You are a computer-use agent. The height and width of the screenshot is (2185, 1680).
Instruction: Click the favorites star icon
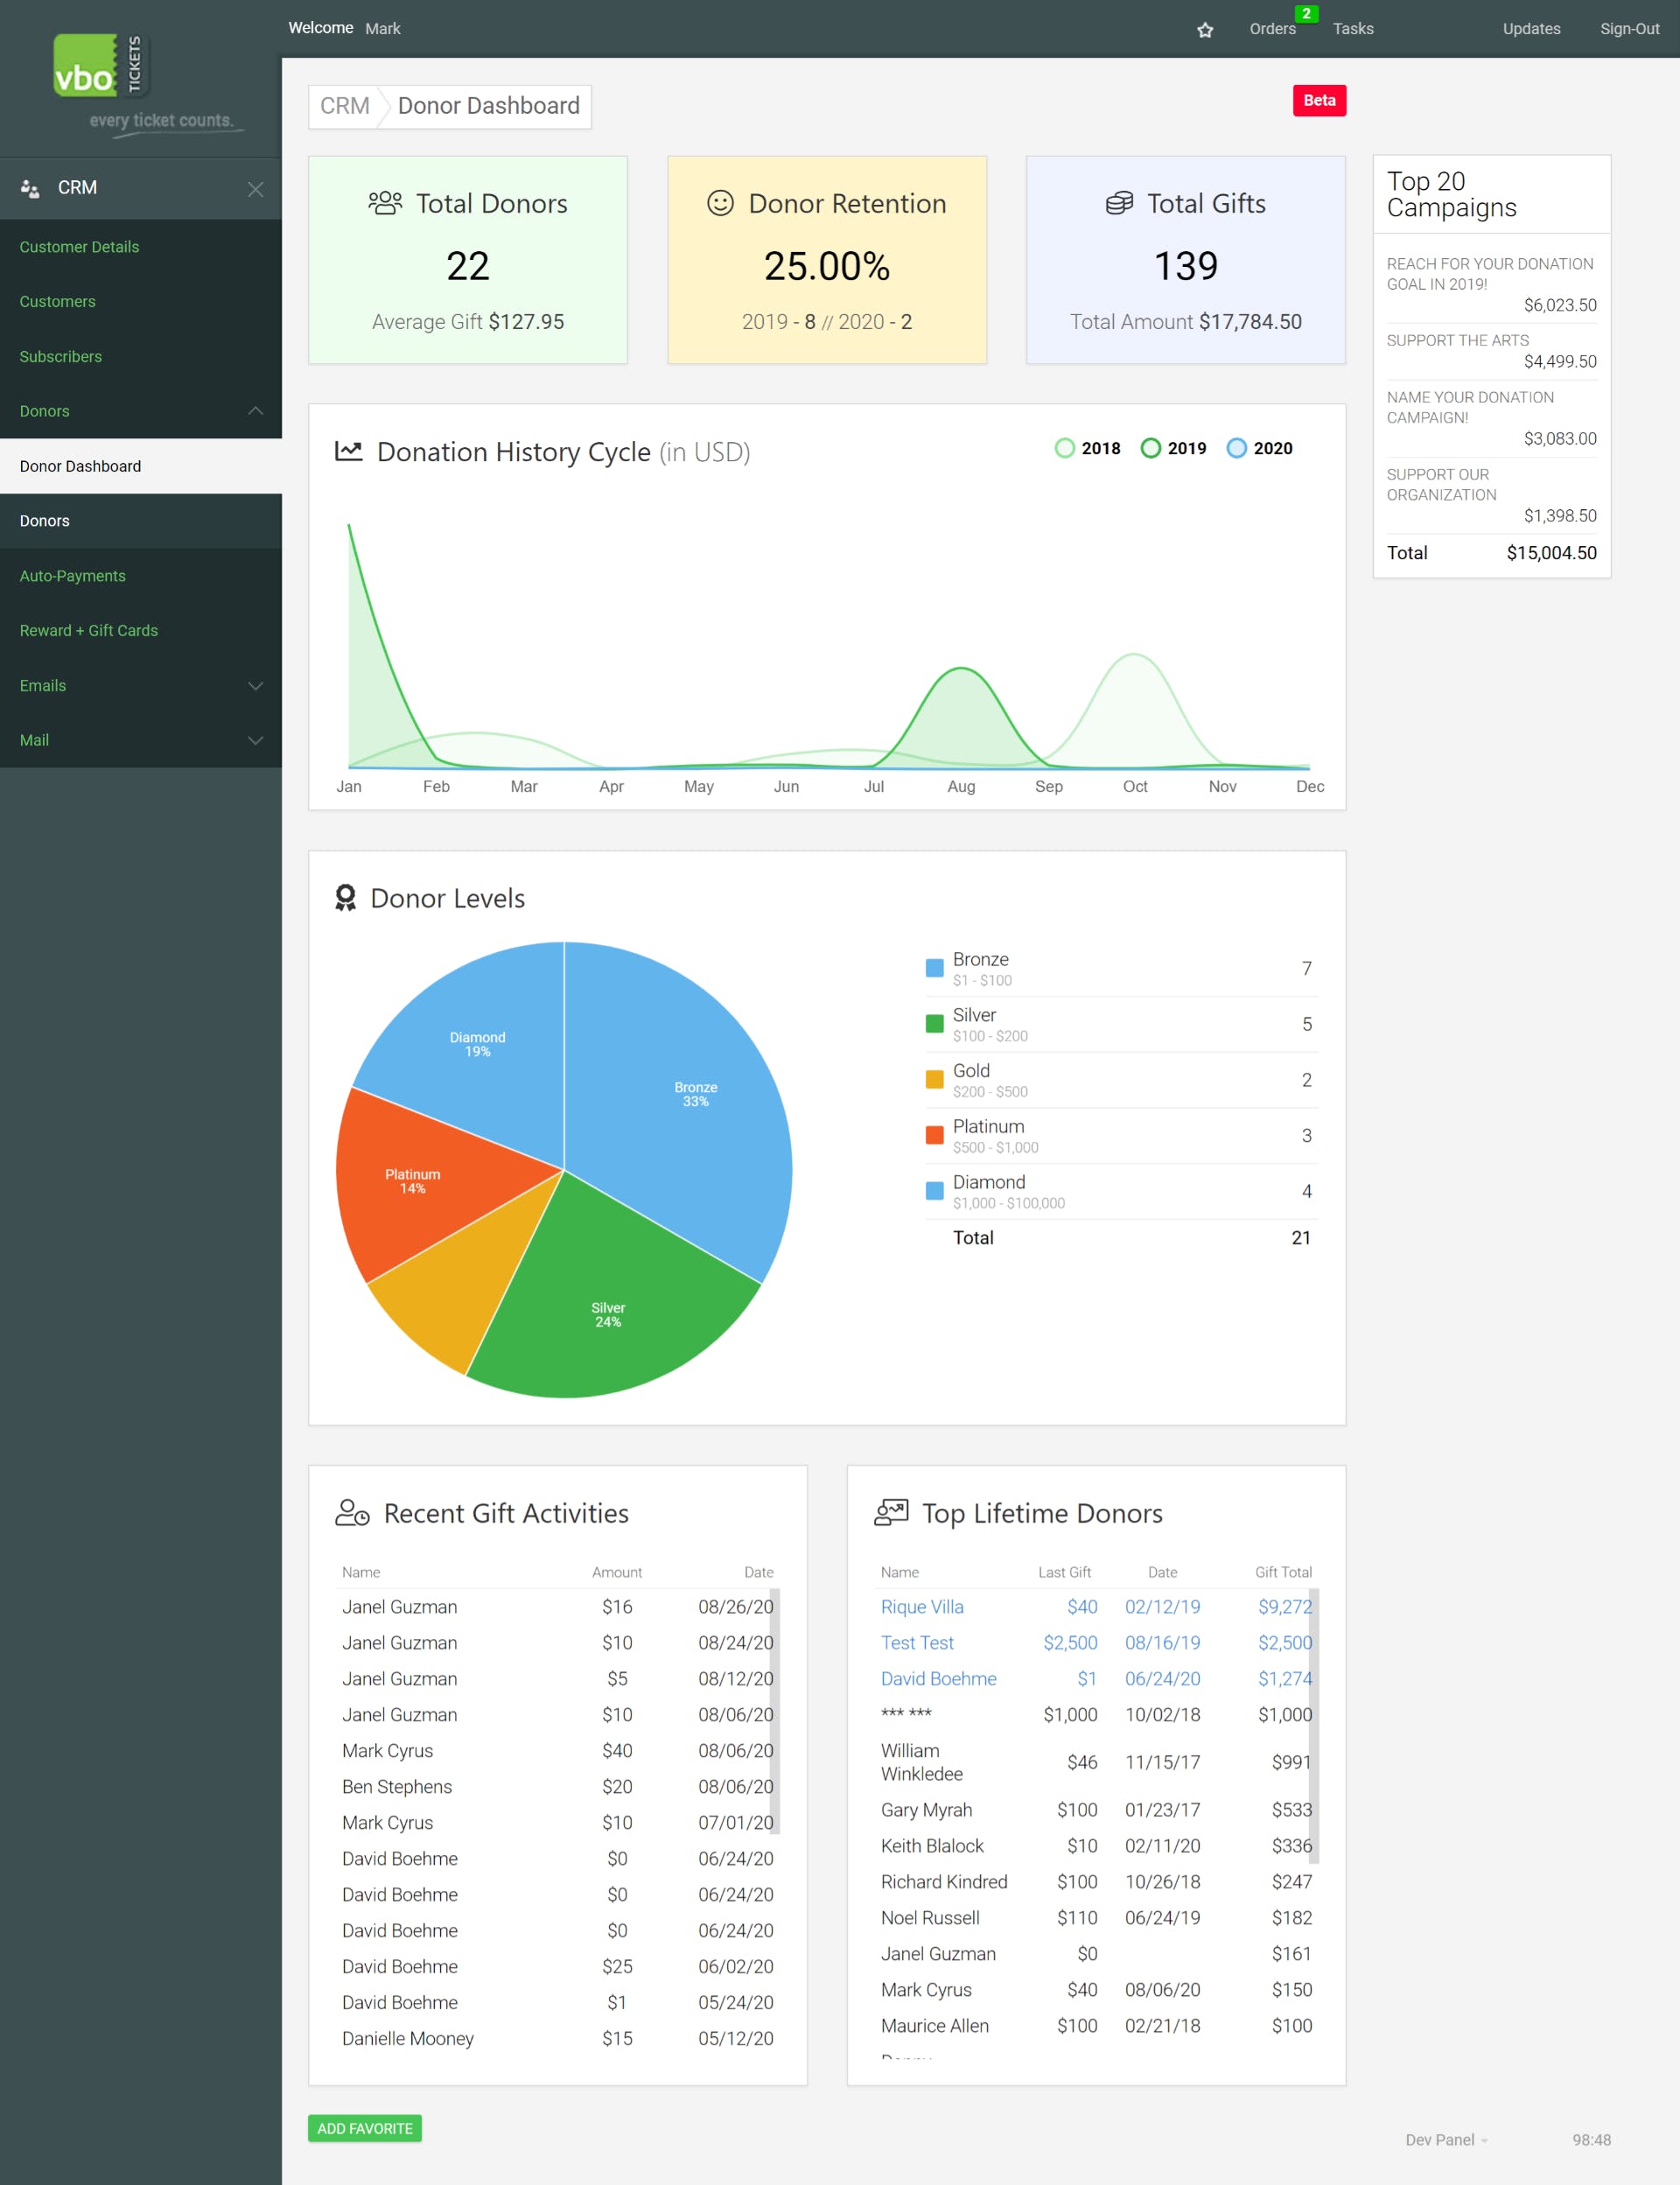pyautogui.click(x=1205, y=30)
